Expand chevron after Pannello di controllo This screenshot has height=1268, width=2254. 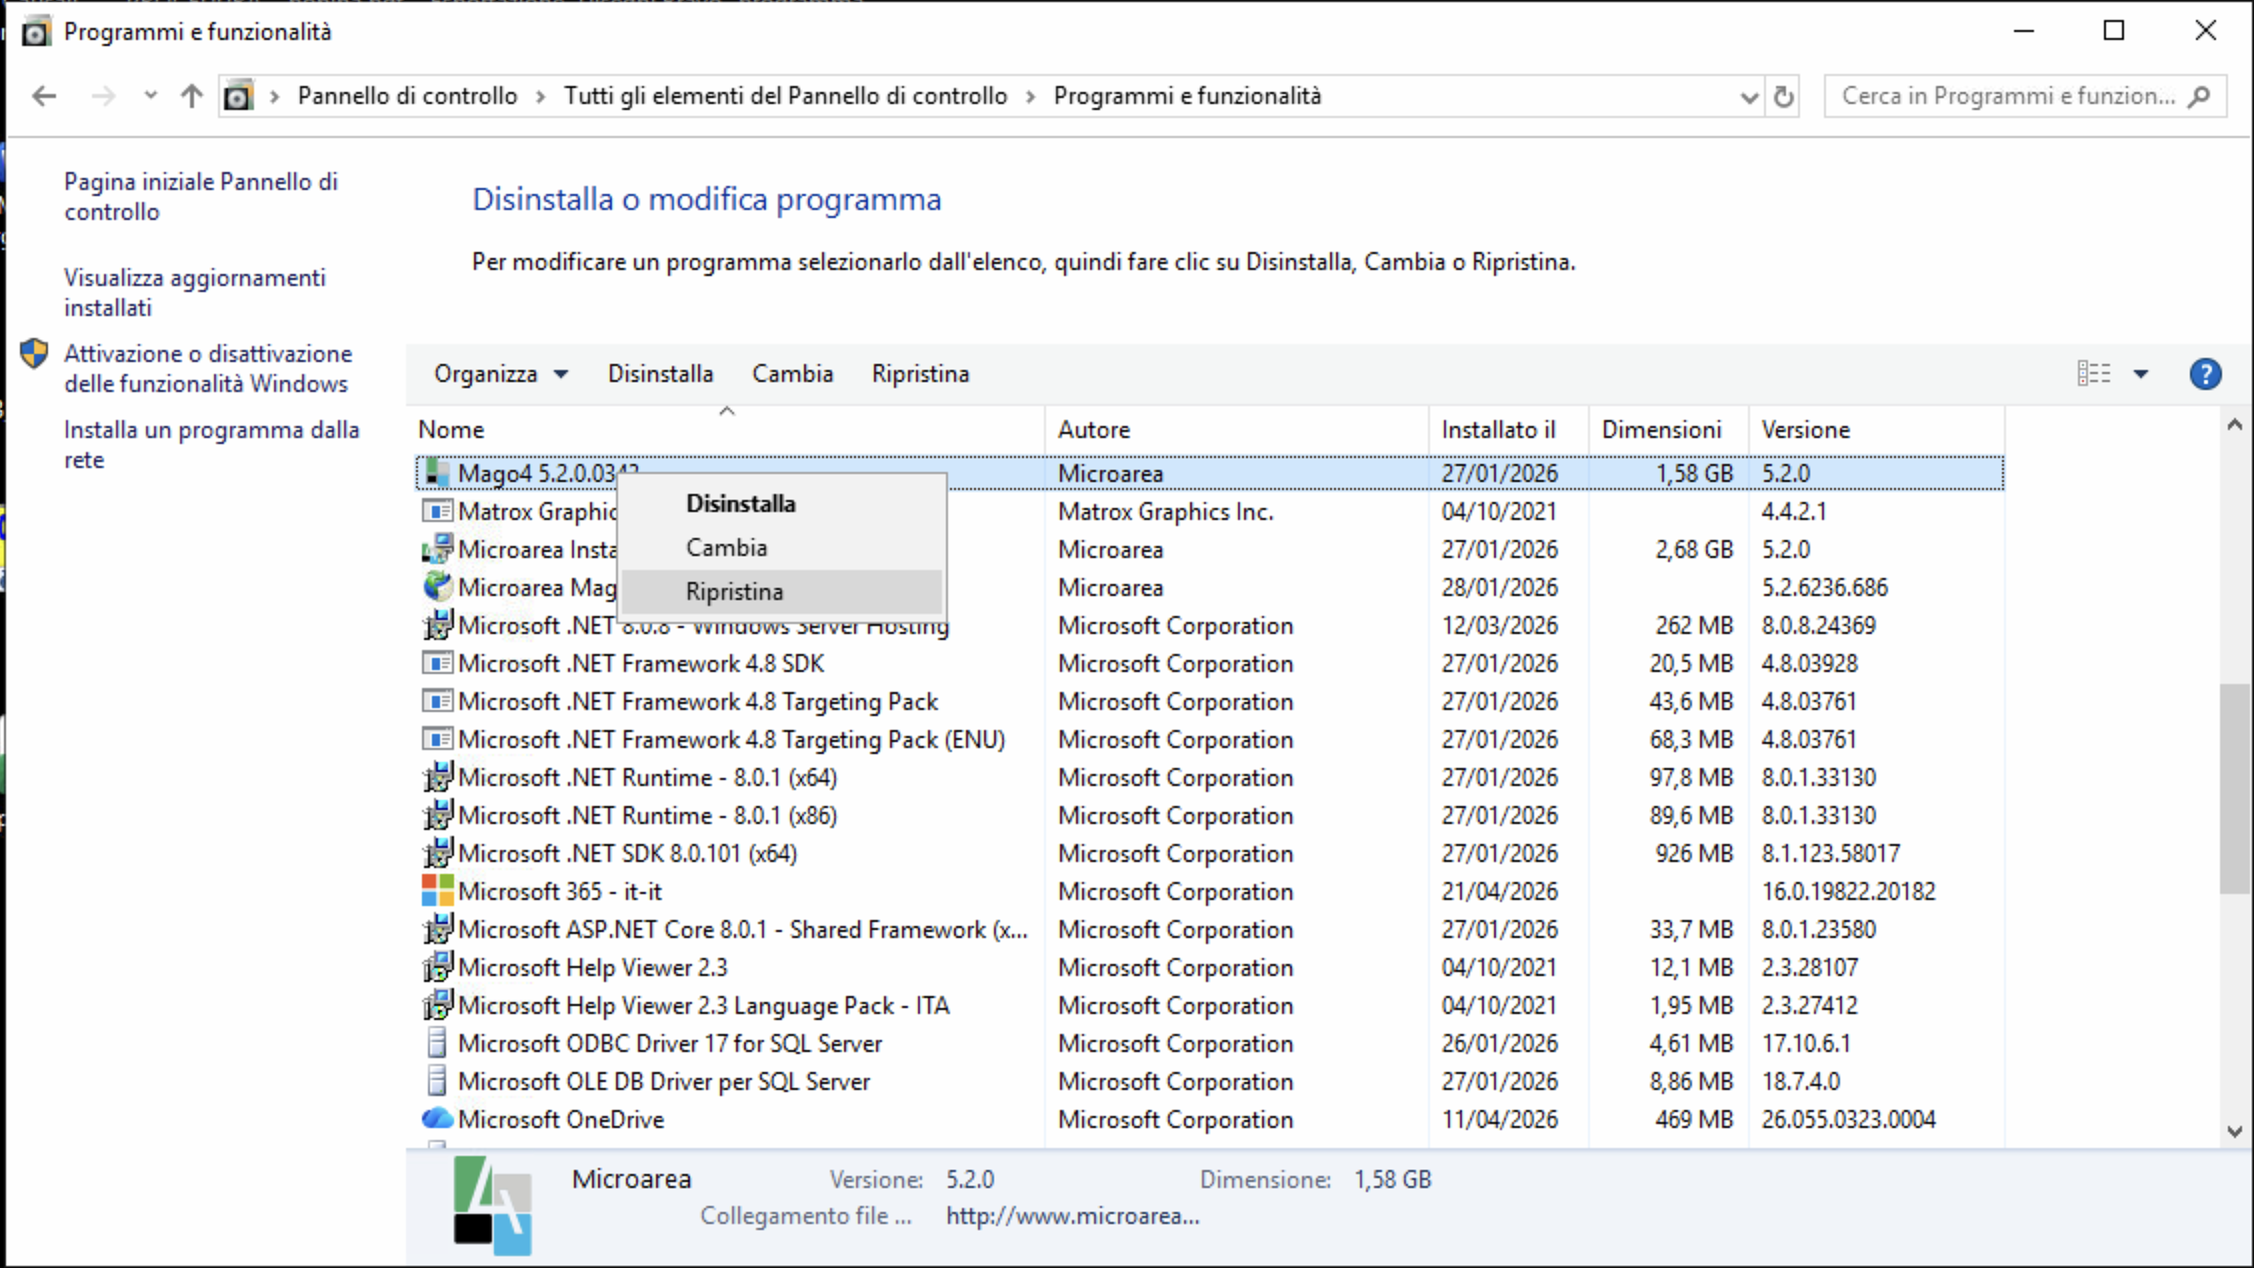coord(540,96)
